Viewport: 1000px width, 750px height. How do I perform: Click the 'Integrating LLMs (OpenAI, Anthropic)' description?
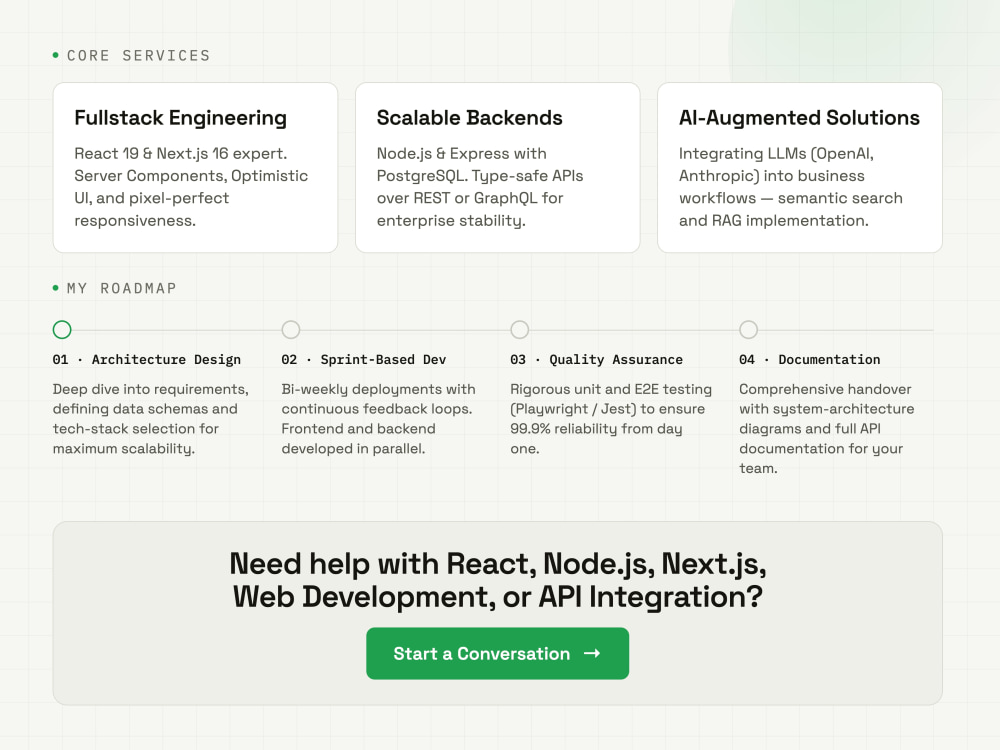click(791, 187)
